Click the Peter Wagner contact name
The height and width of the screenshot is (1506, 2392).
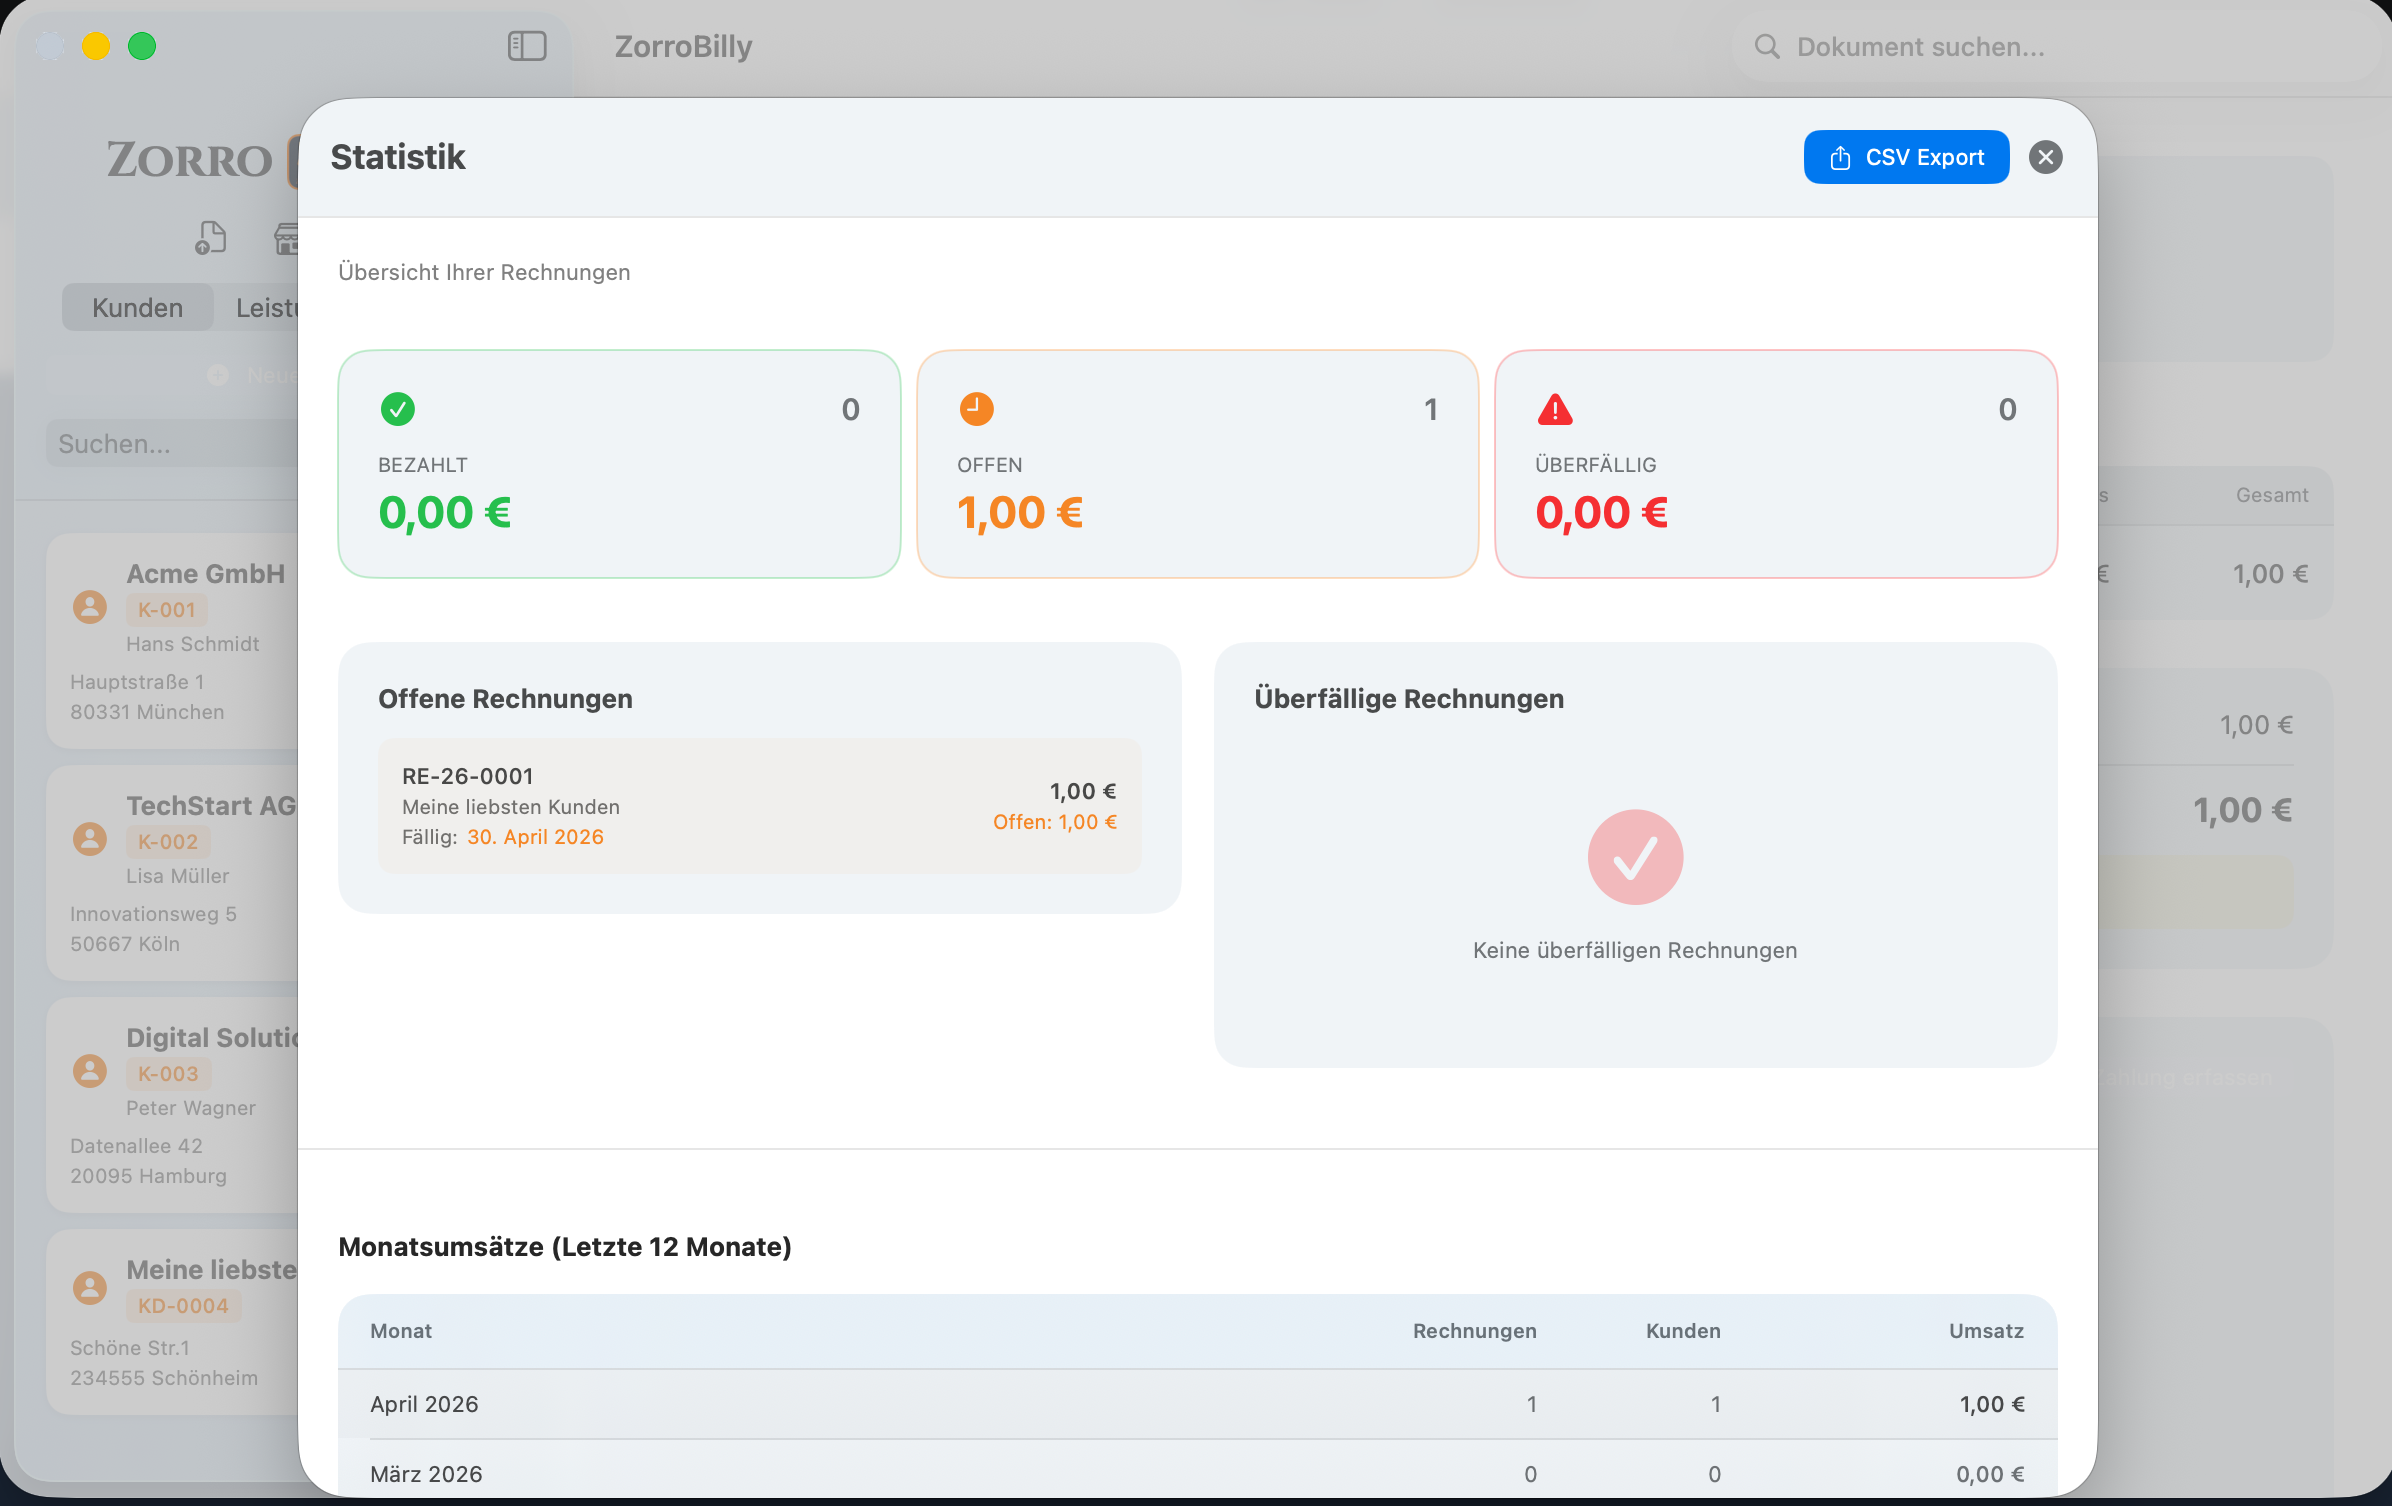point(190,1108)
